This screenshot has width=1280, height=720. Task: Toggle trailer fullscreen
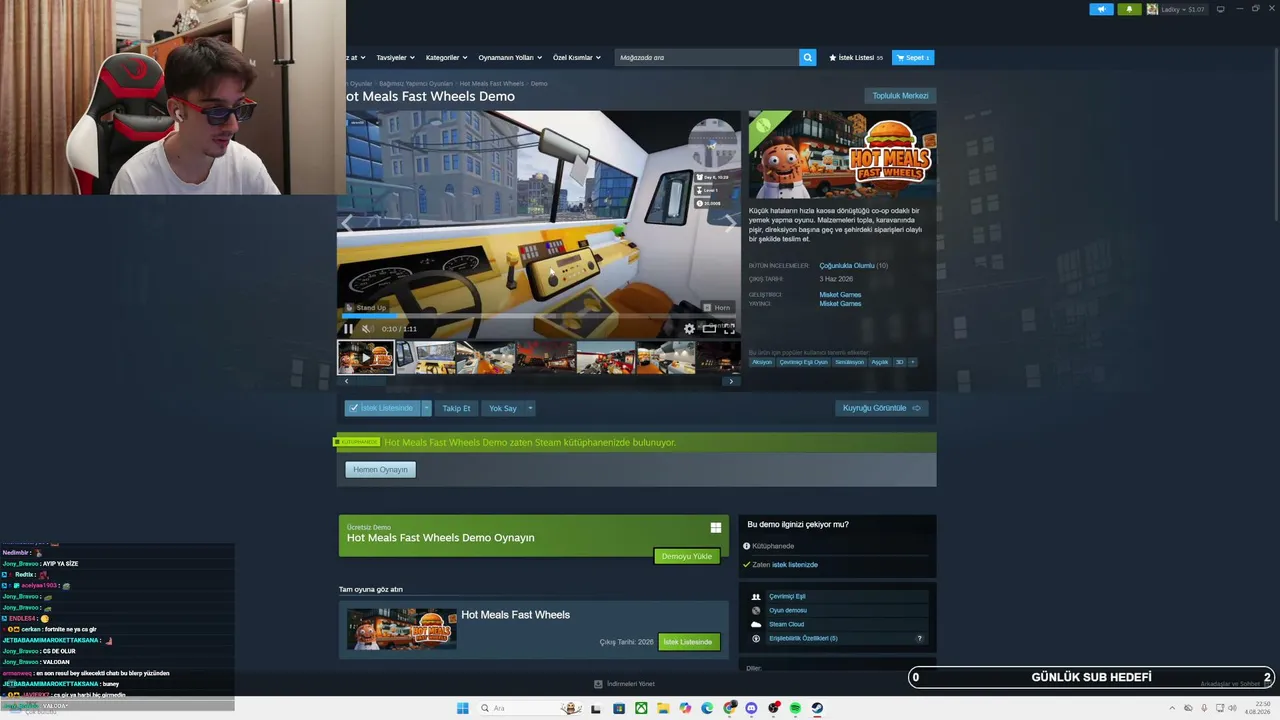click(x=729, y=329)
